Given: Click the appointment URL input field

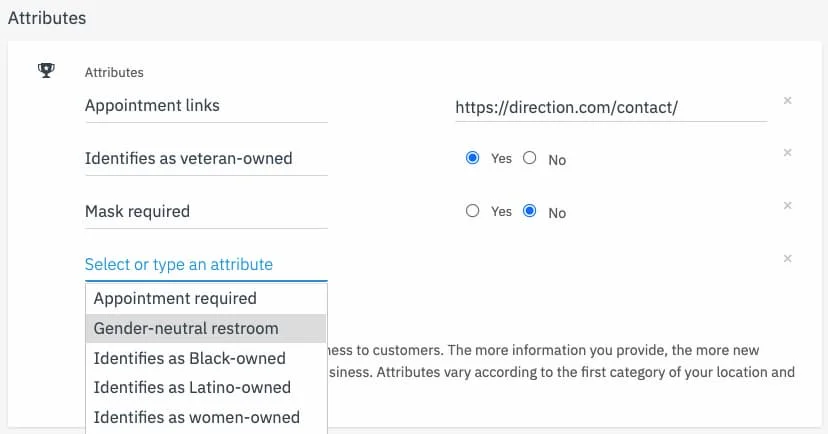Looking at the screenshot, I should pyautogui.click(x=610, y=106).
